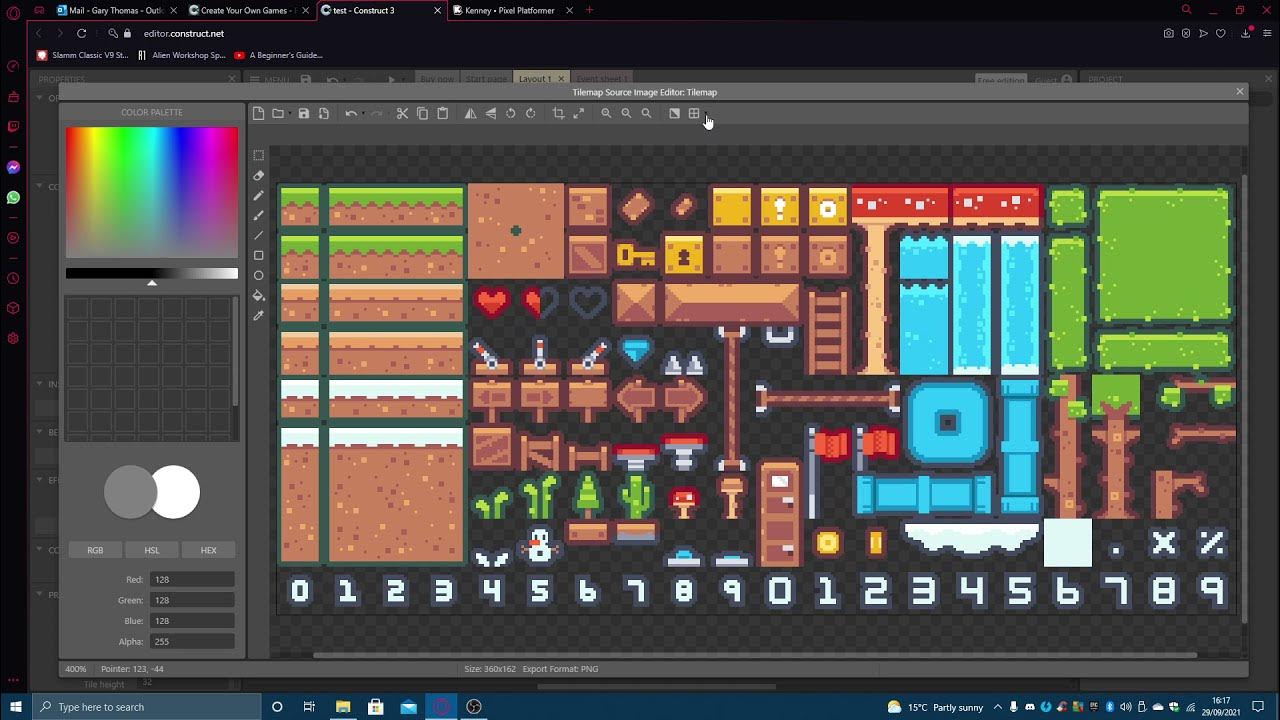
Task: Click the Paste clipboard icon
Action: click(442, 114)
